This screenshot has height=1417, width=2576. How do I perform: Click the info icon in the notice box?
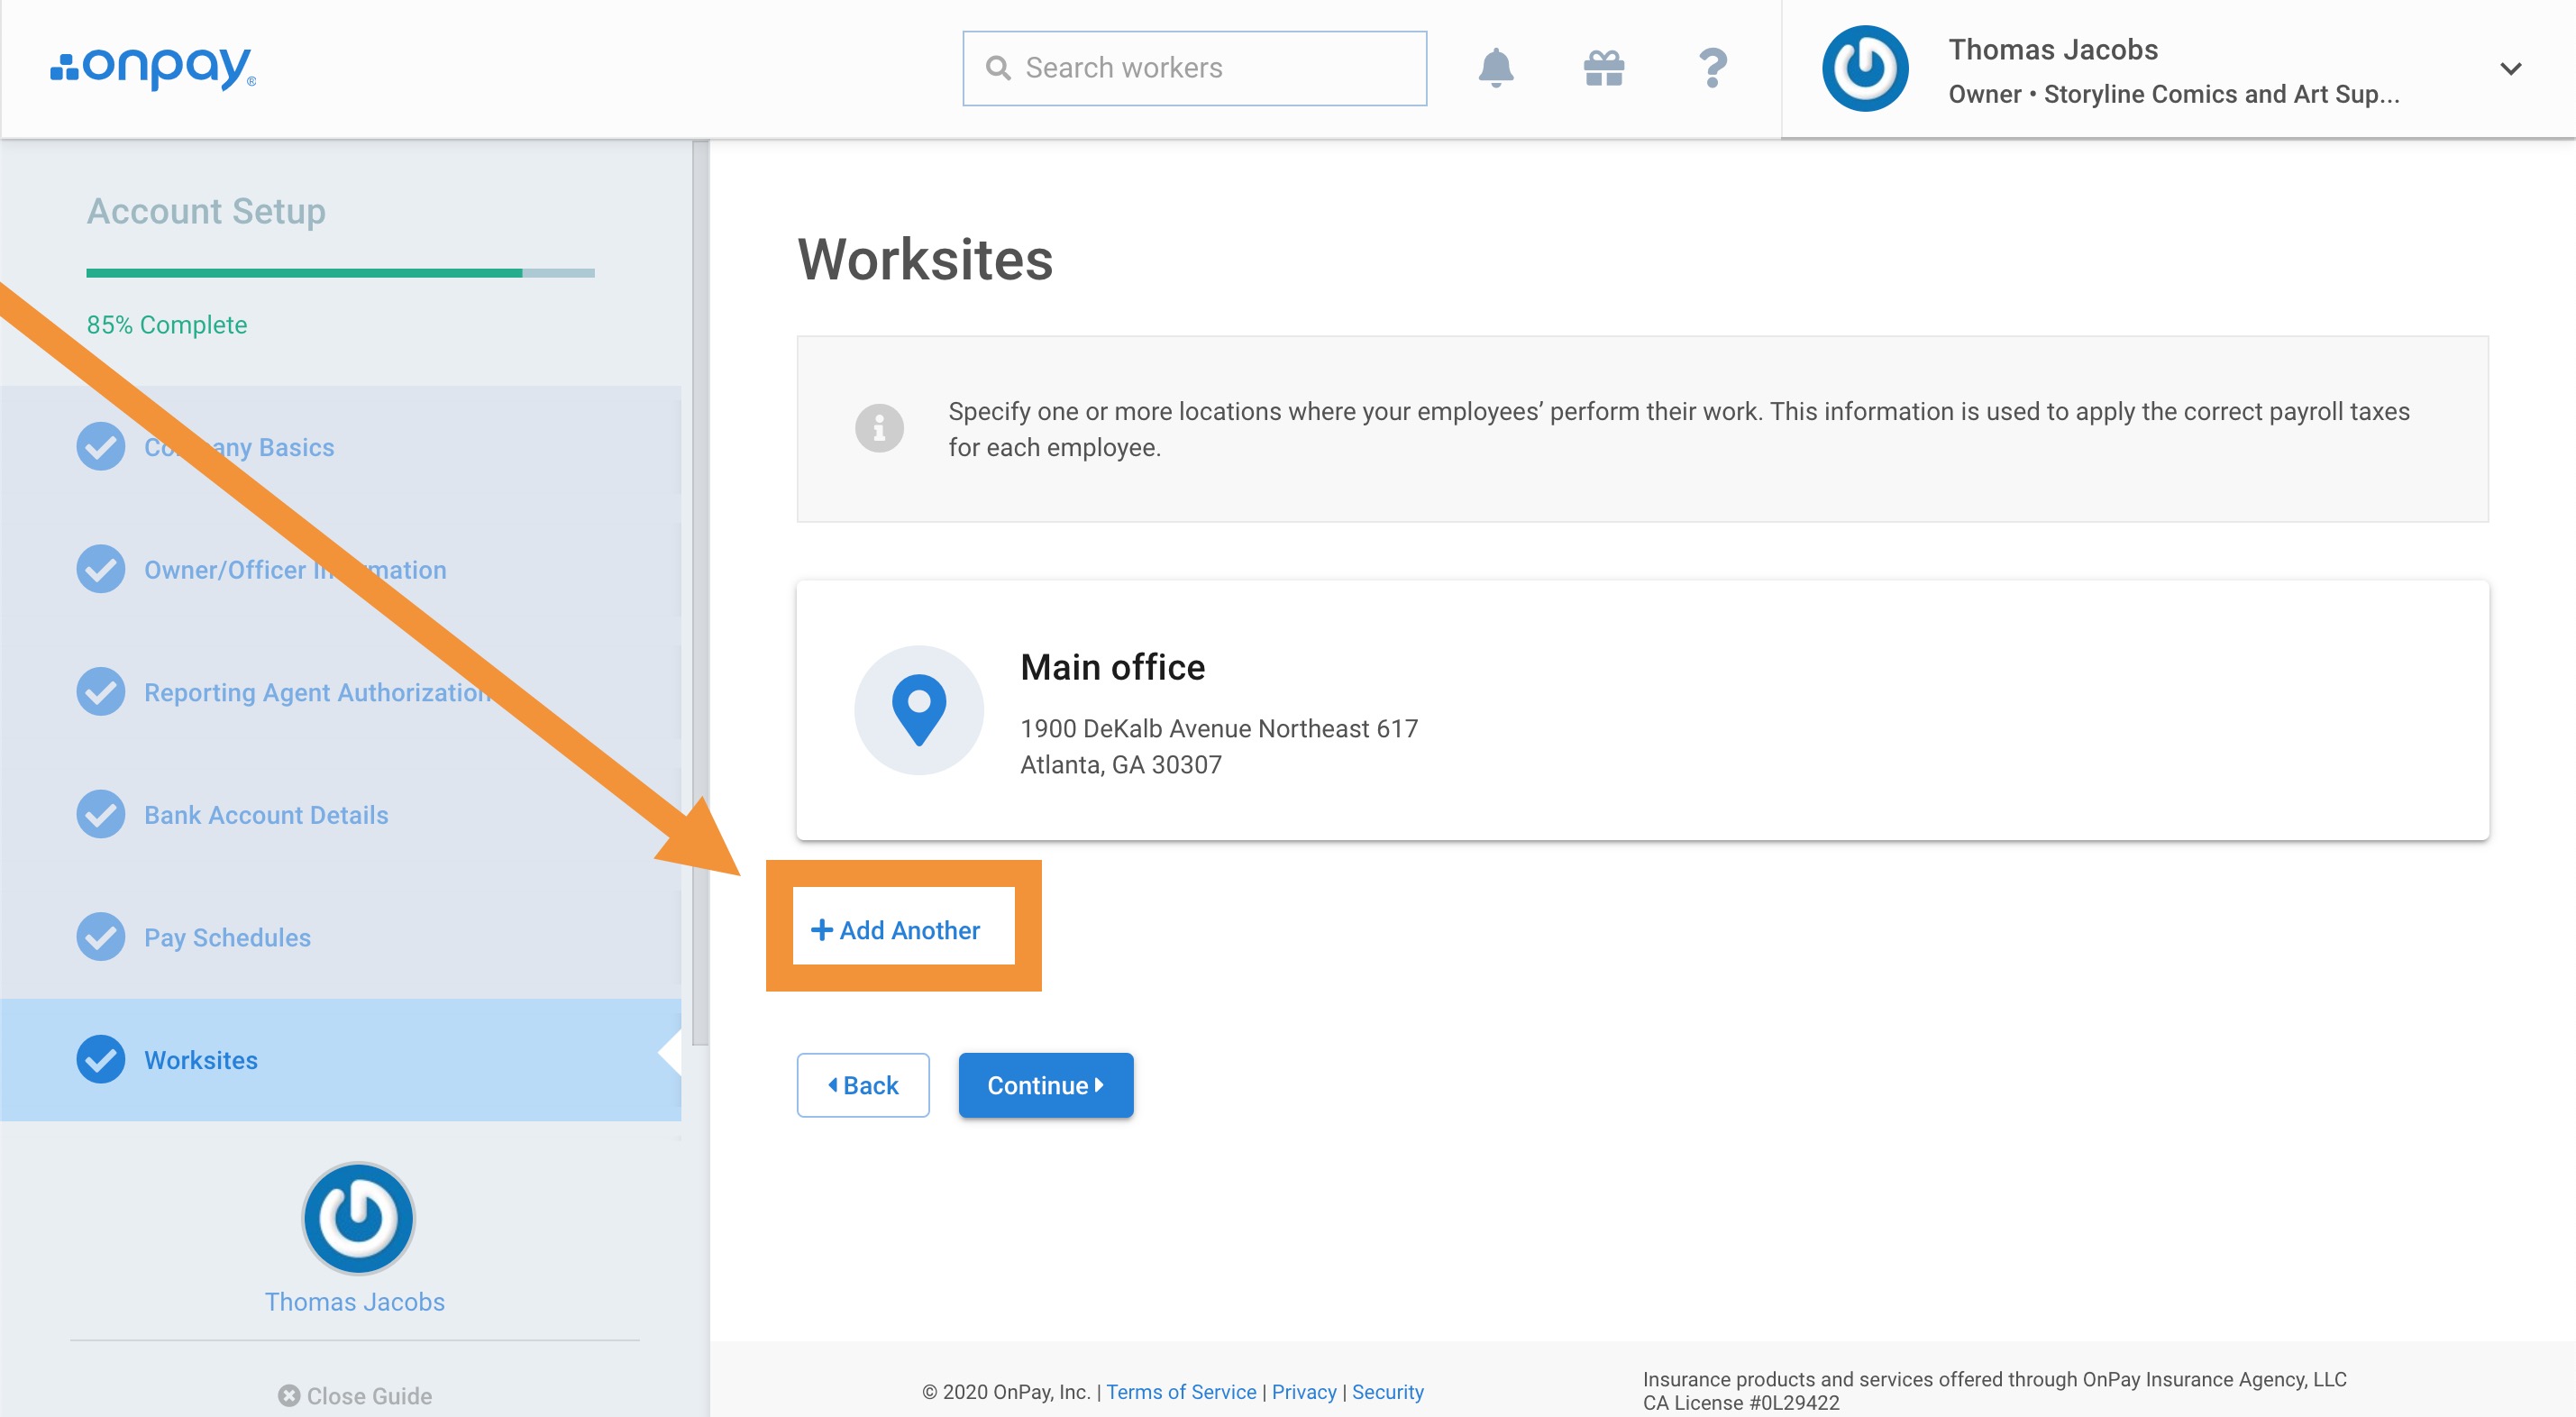(879, 429)
